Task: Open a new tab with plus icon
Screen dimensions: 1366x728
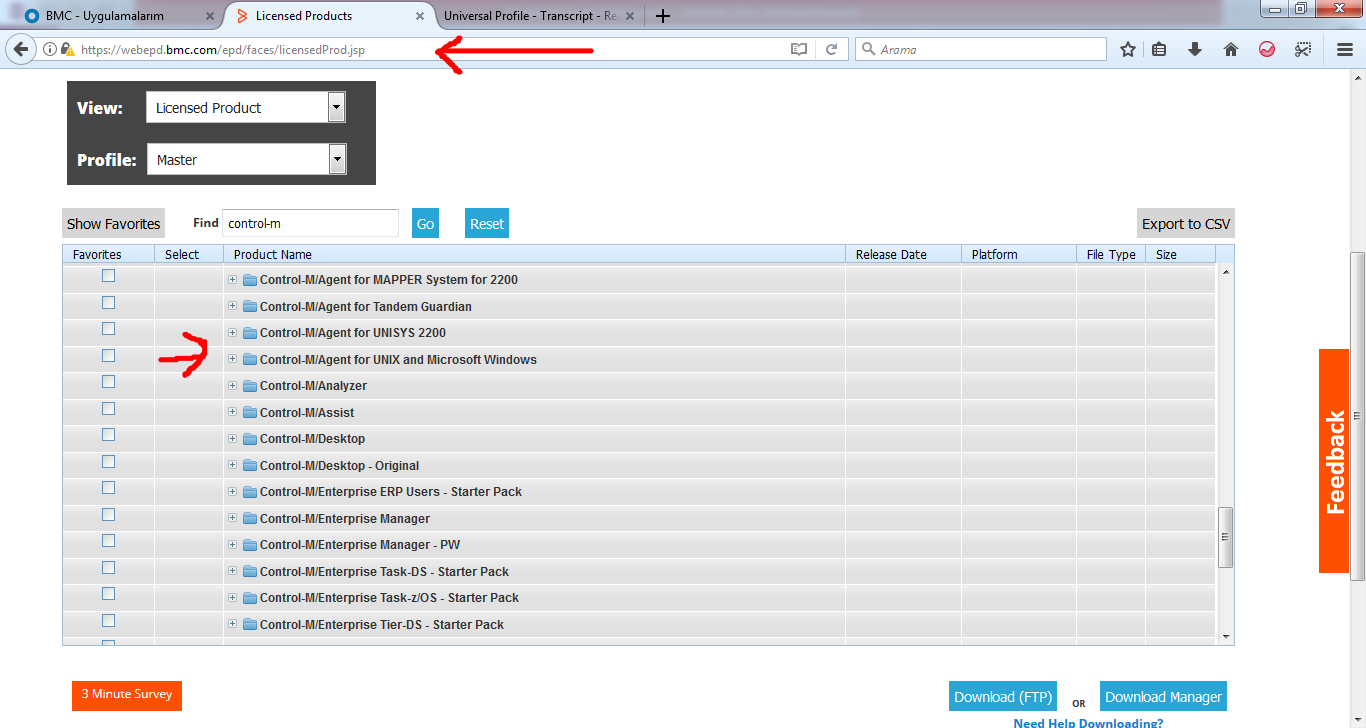Action: point(662,16)
